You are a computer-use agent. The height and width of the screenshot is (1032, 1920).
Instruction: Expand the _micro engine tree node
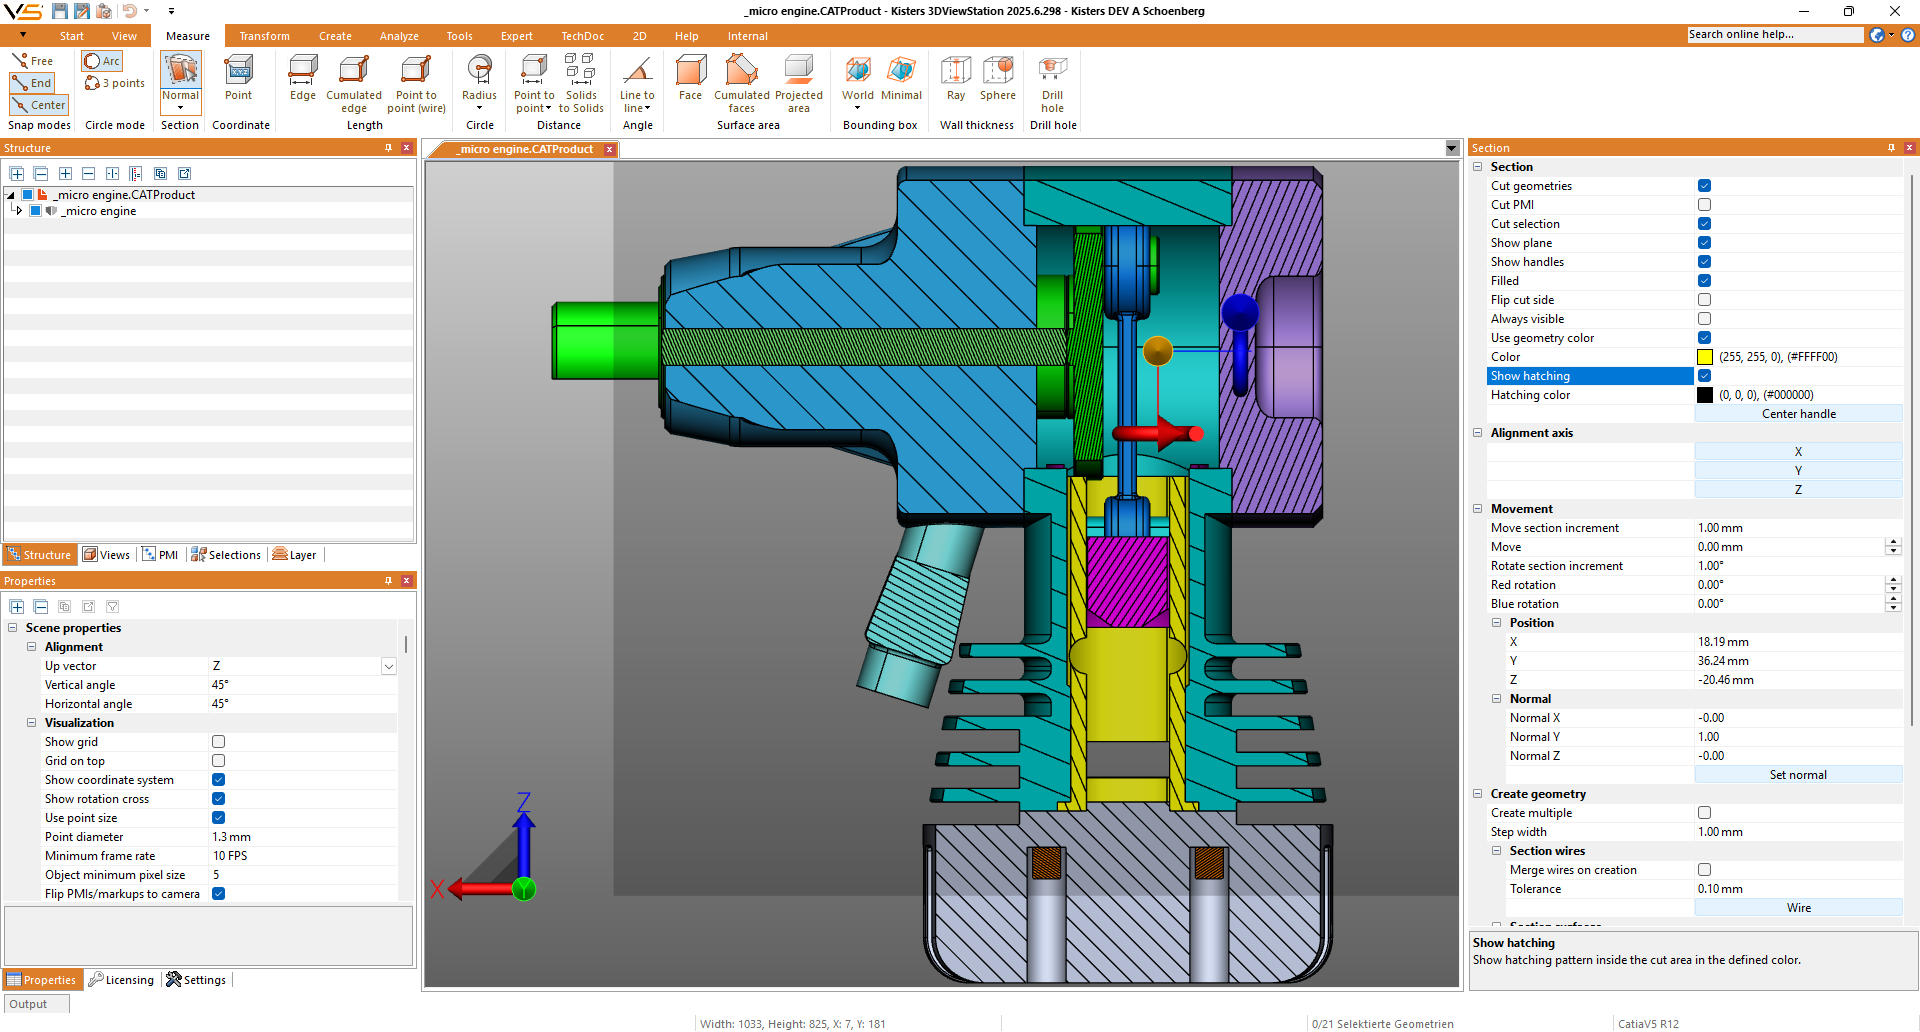[19, 211]
